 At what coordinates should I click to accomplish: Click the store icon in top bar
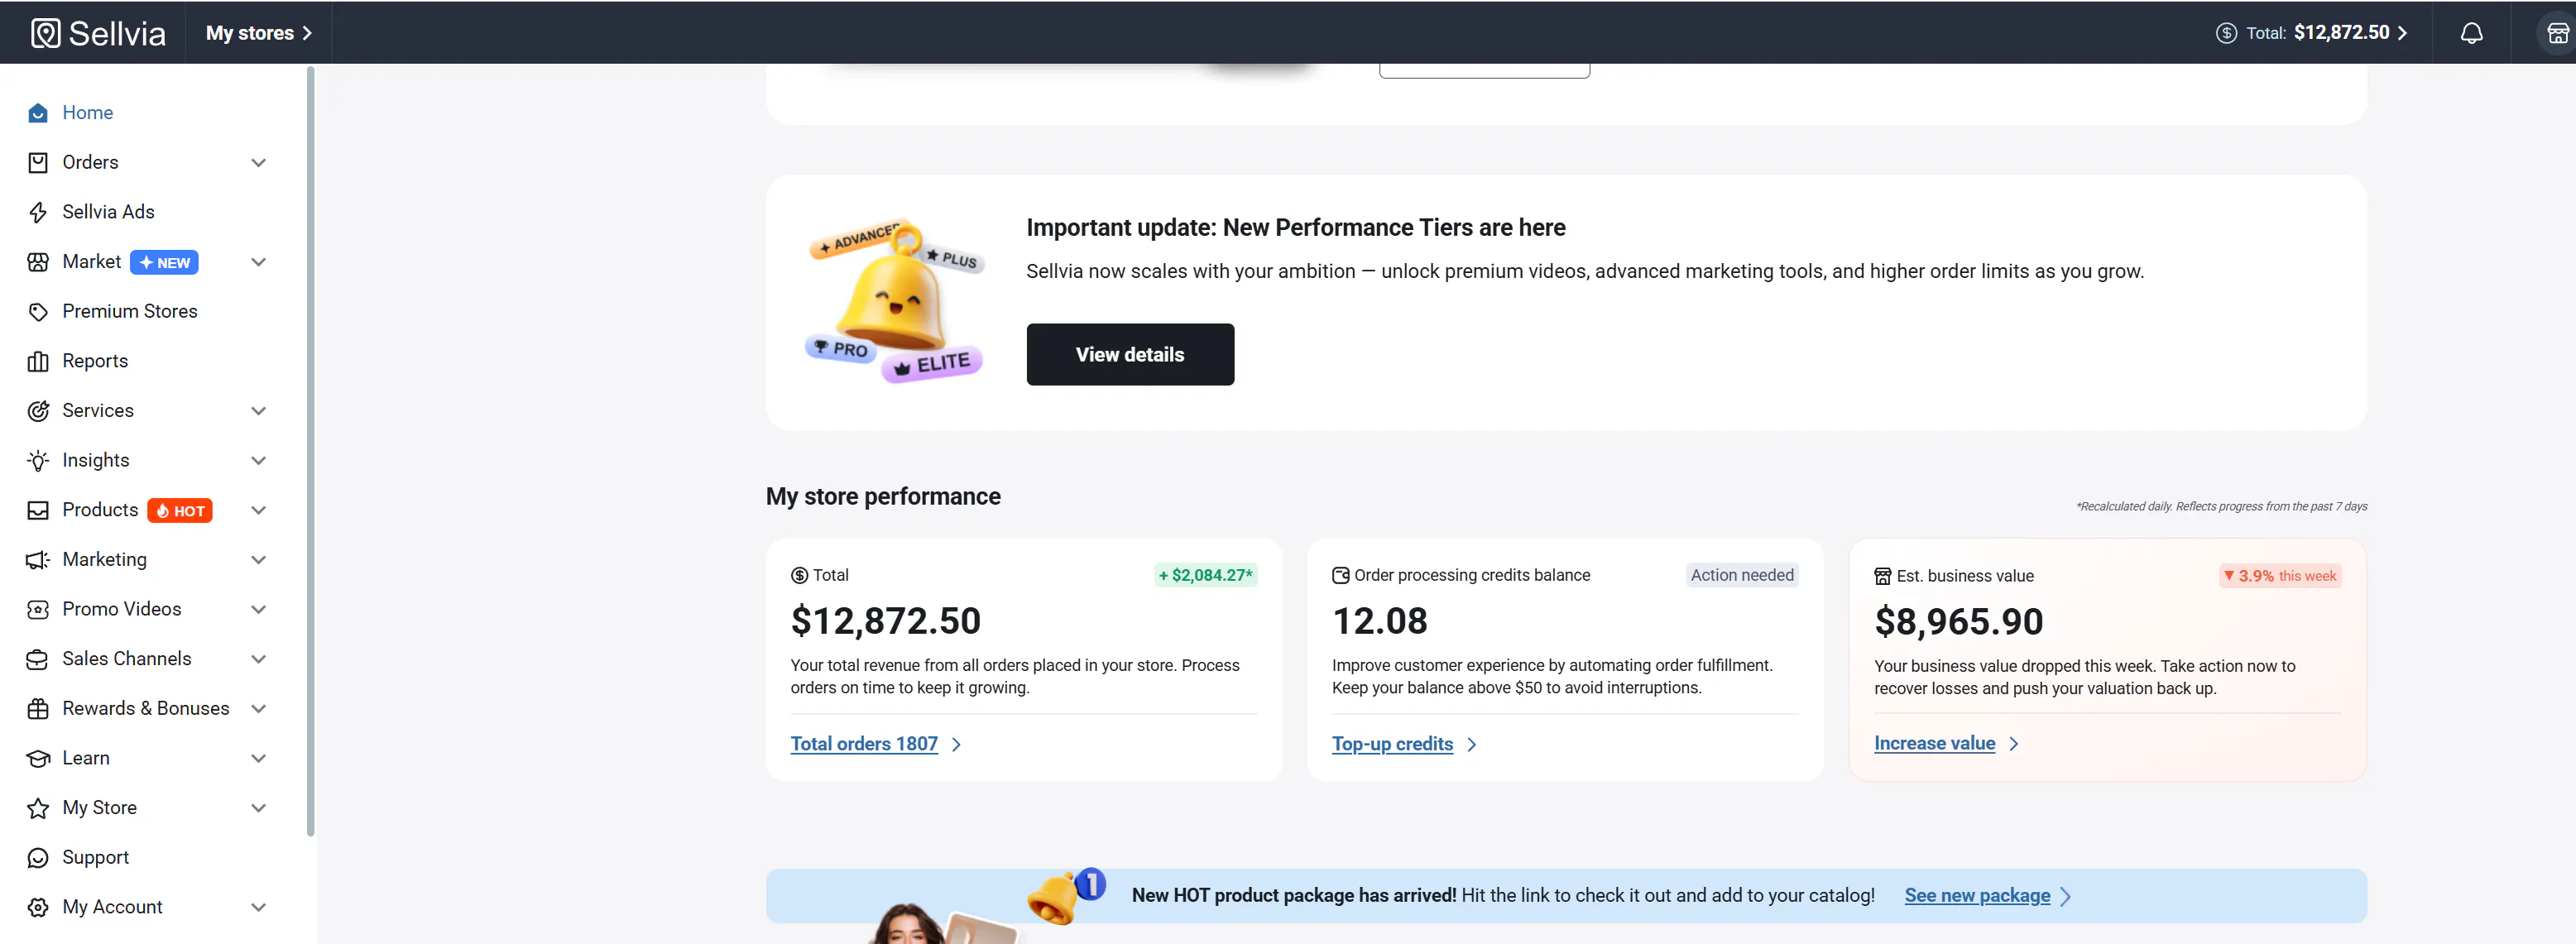pyautogui.click(x=2557, y=33)
